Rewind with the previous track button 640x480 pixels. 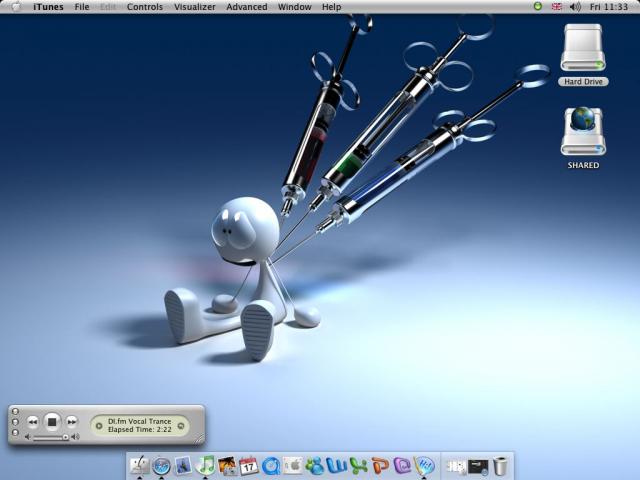[x=33, y=422]
